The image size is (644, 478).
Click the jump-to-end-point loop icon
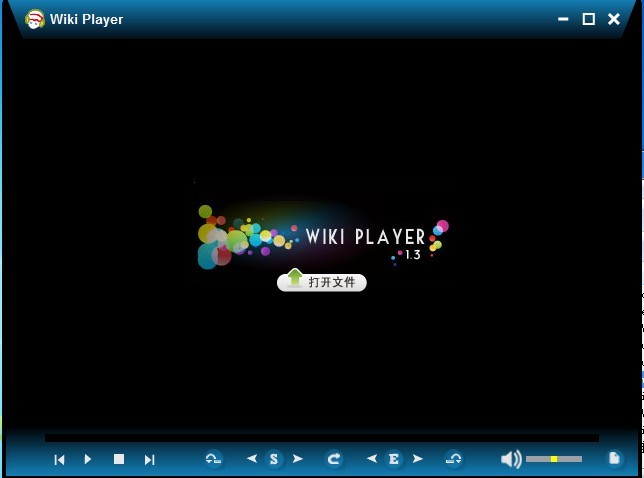tap(454, 459)
